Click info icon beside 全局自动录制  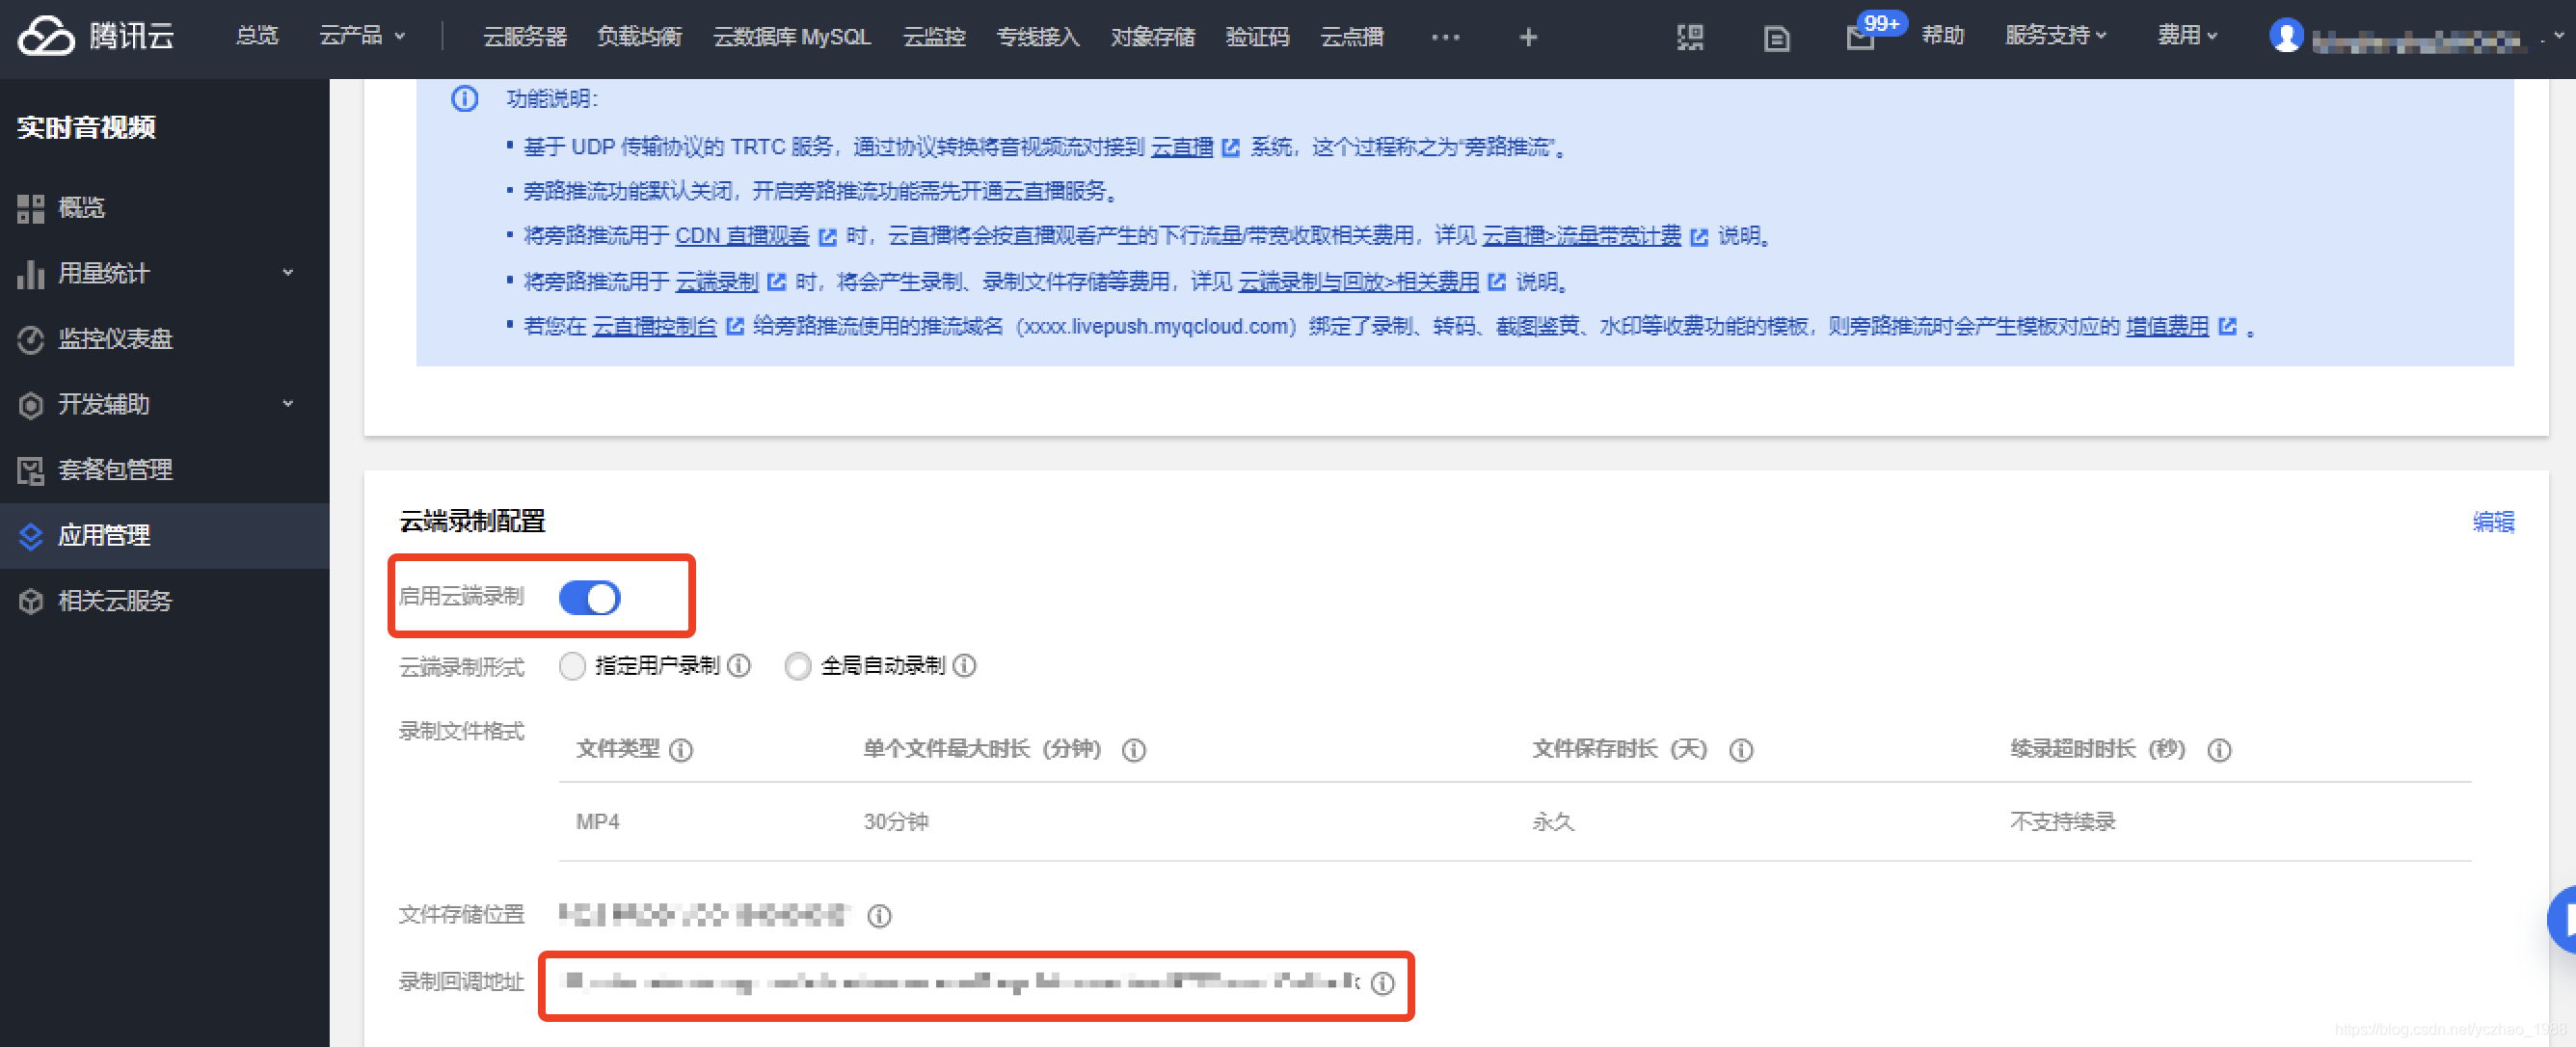(964, 666)
